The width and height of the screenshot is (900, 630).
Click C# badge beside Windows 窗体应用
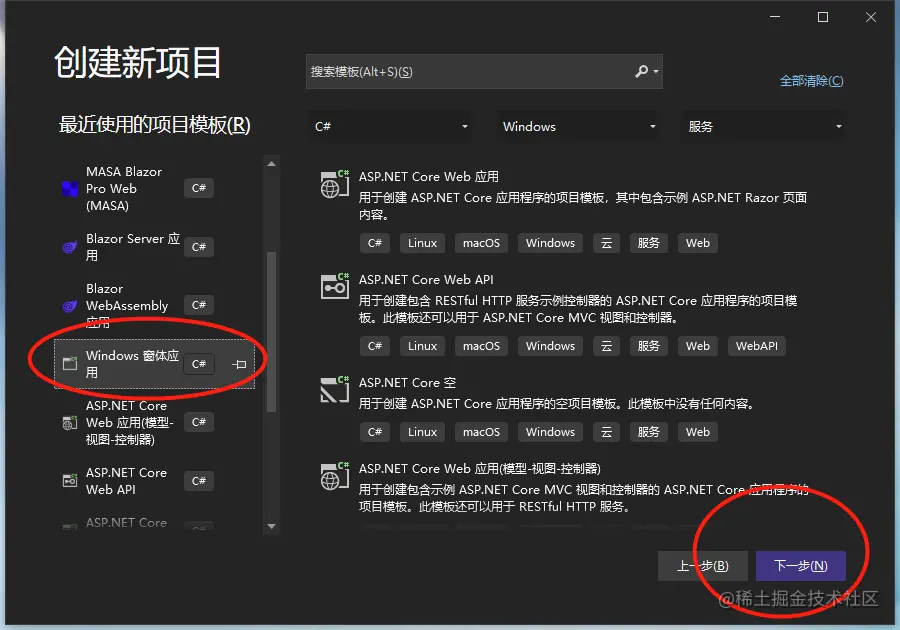tap(199, 364)
